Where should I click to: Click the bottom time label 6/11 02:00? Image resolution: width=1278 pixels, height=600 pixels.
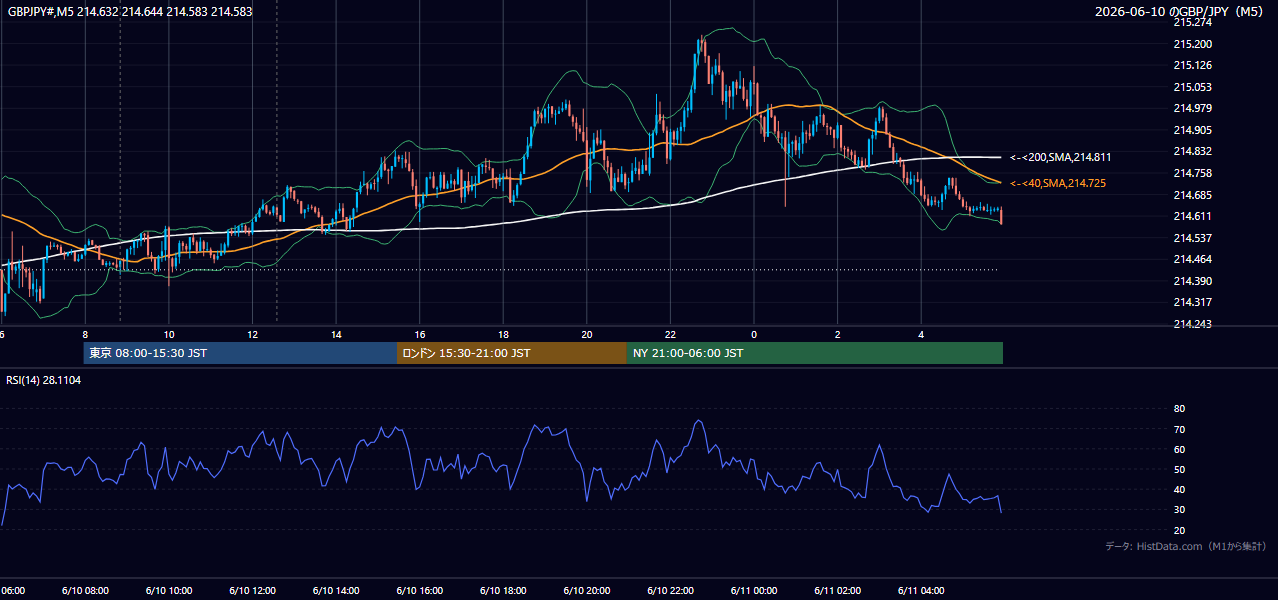click(837, 591)
